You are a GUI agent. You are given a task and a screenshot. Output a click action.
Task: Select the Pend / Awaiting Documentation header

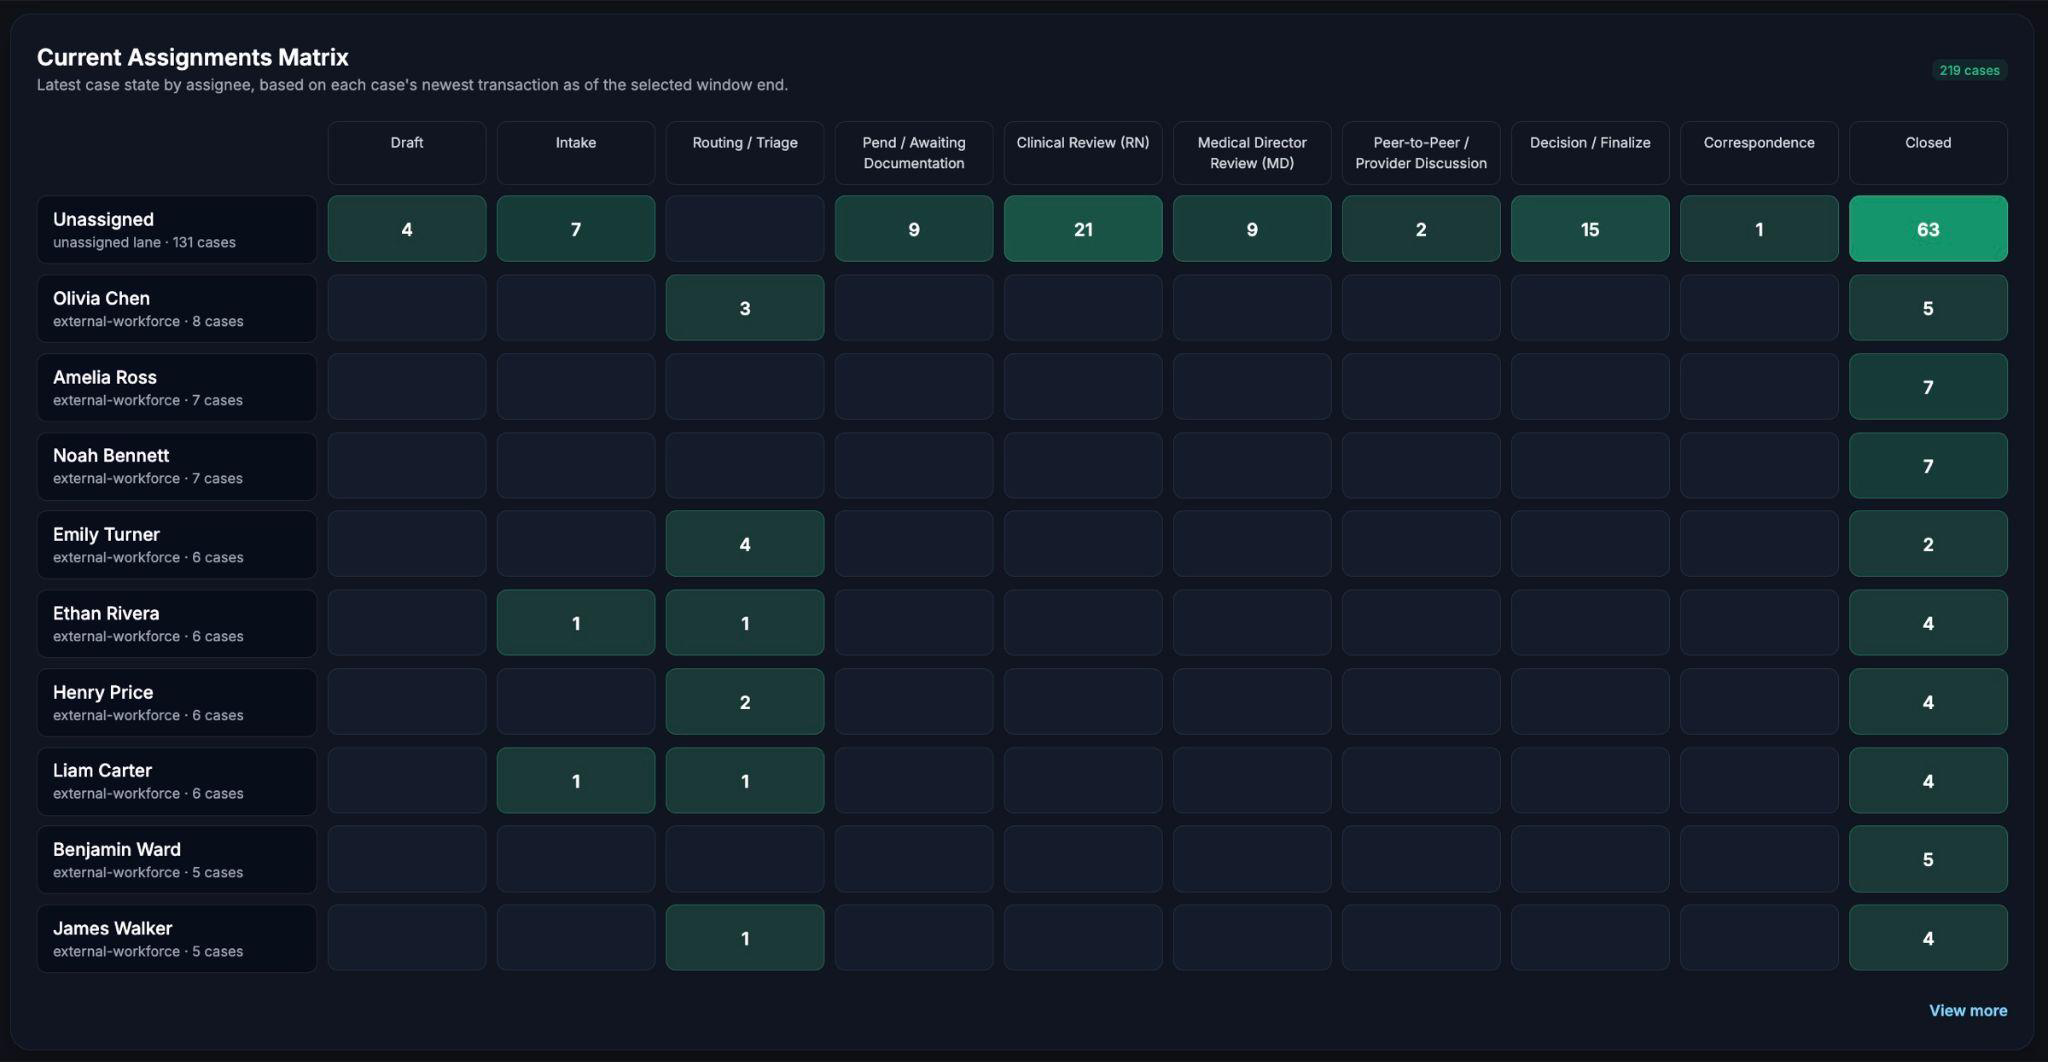[914, 153]
